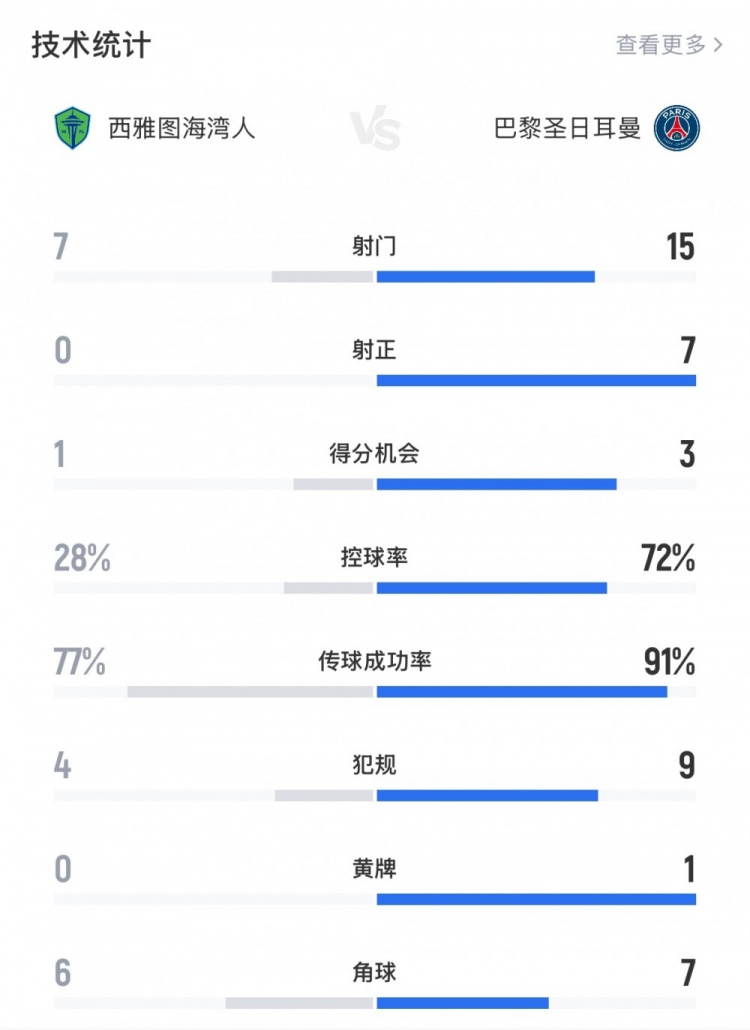Click the blue 控球率 bar

pyautogui.click(x=492, y=587)
